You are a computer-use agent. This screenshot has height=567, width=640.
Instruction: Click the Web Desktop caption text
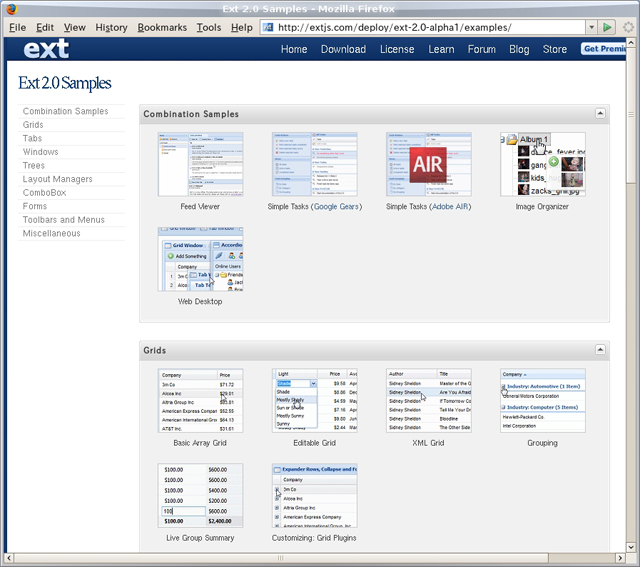(200, 301)
